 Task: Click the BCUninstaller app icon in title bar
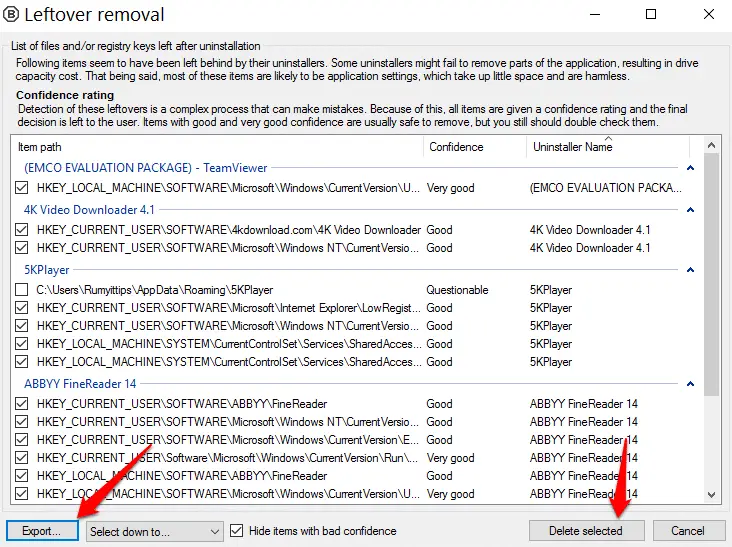click(x=11, y=14)
